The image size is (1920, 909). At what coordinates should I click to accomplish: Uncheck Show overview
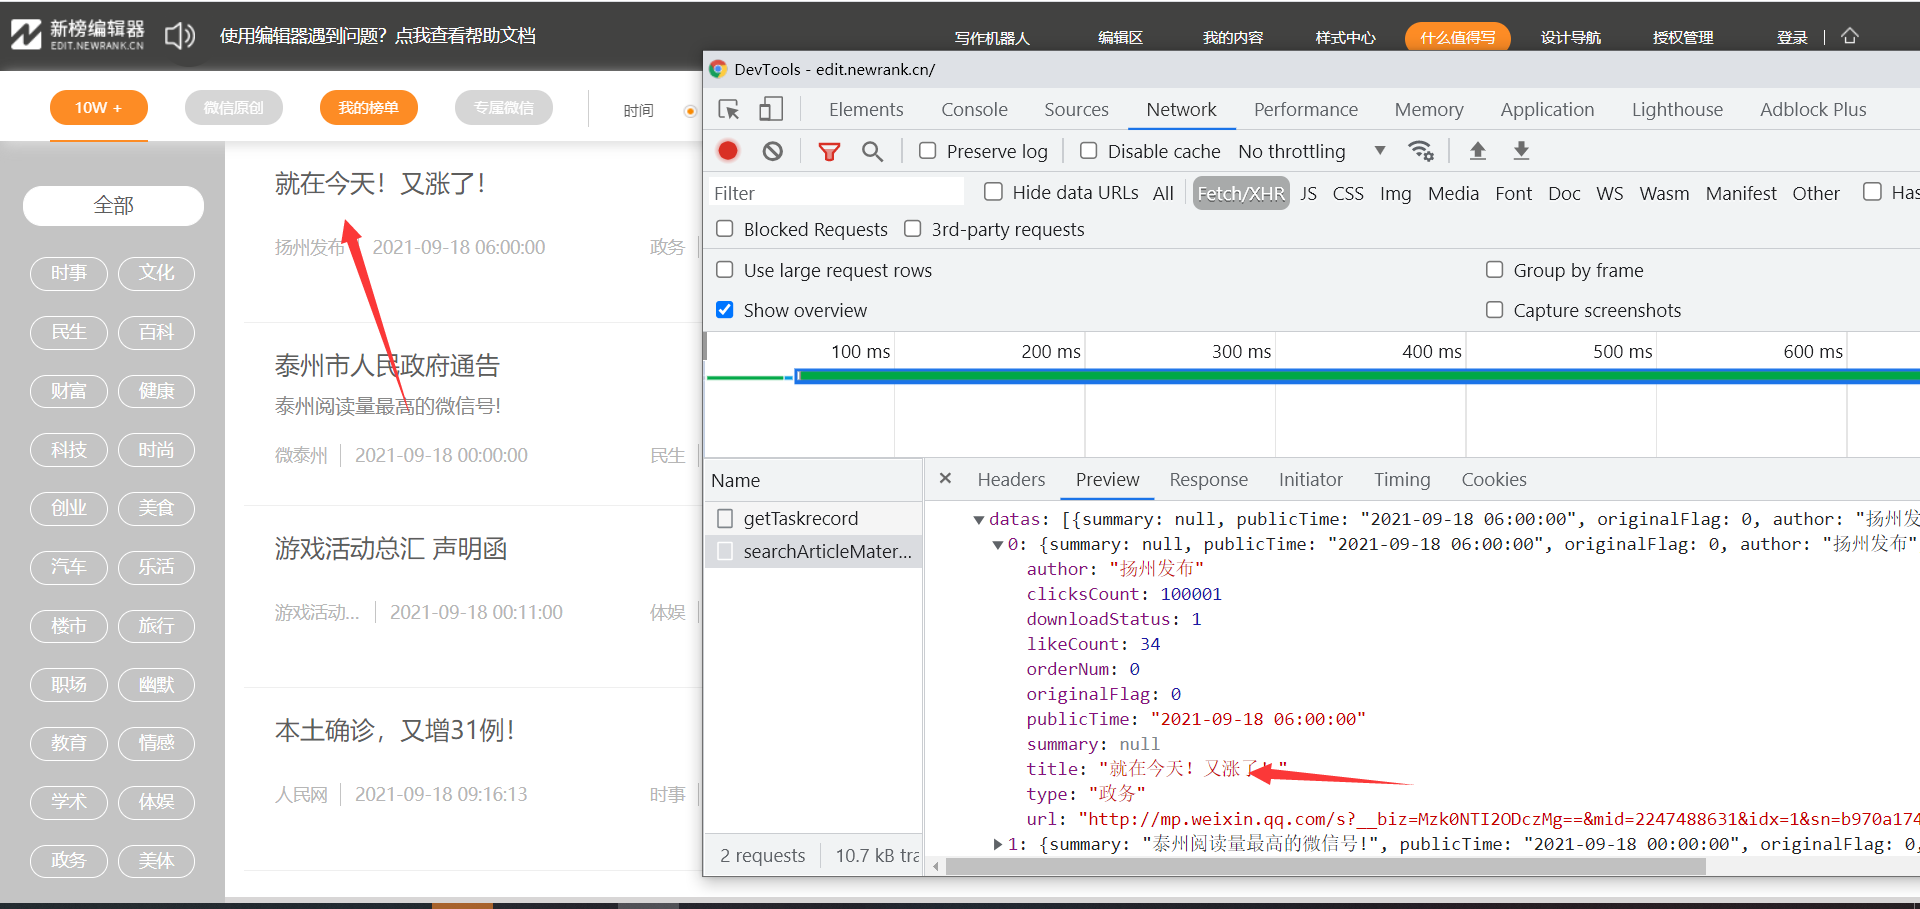tap(725, 310)
